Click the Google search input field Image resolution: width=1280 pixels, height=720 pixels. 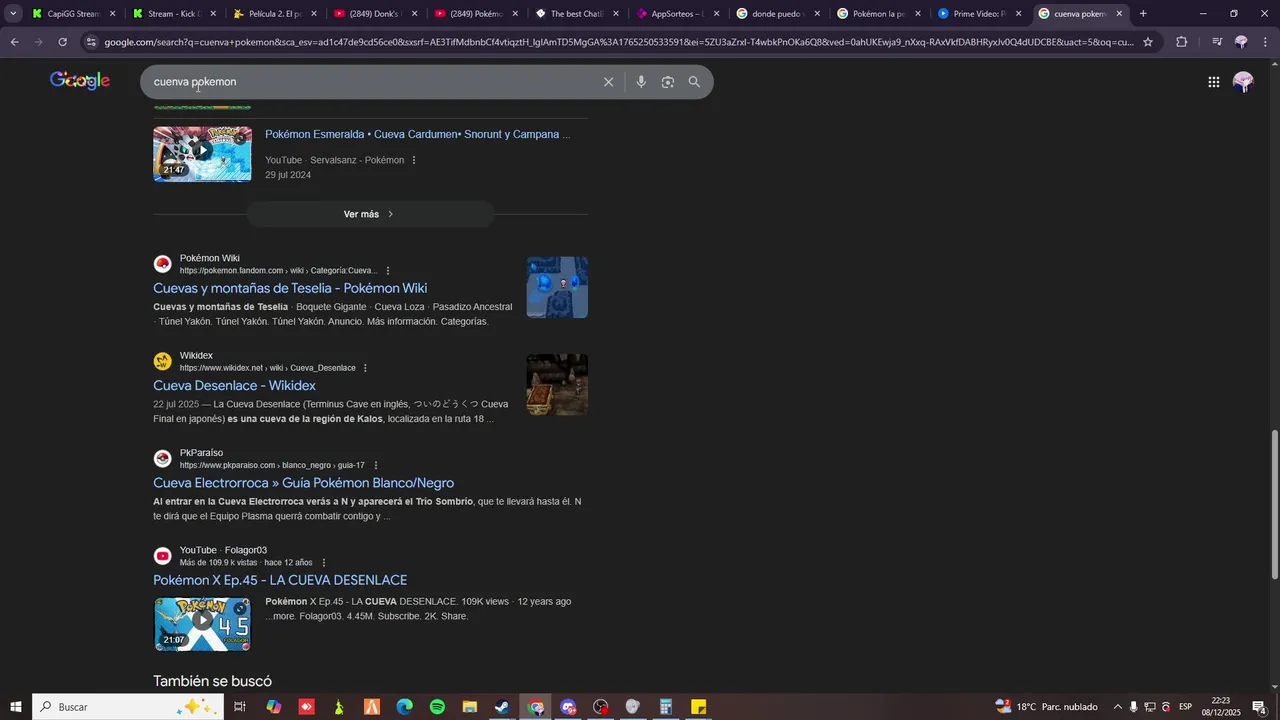[x=370, y=82]
